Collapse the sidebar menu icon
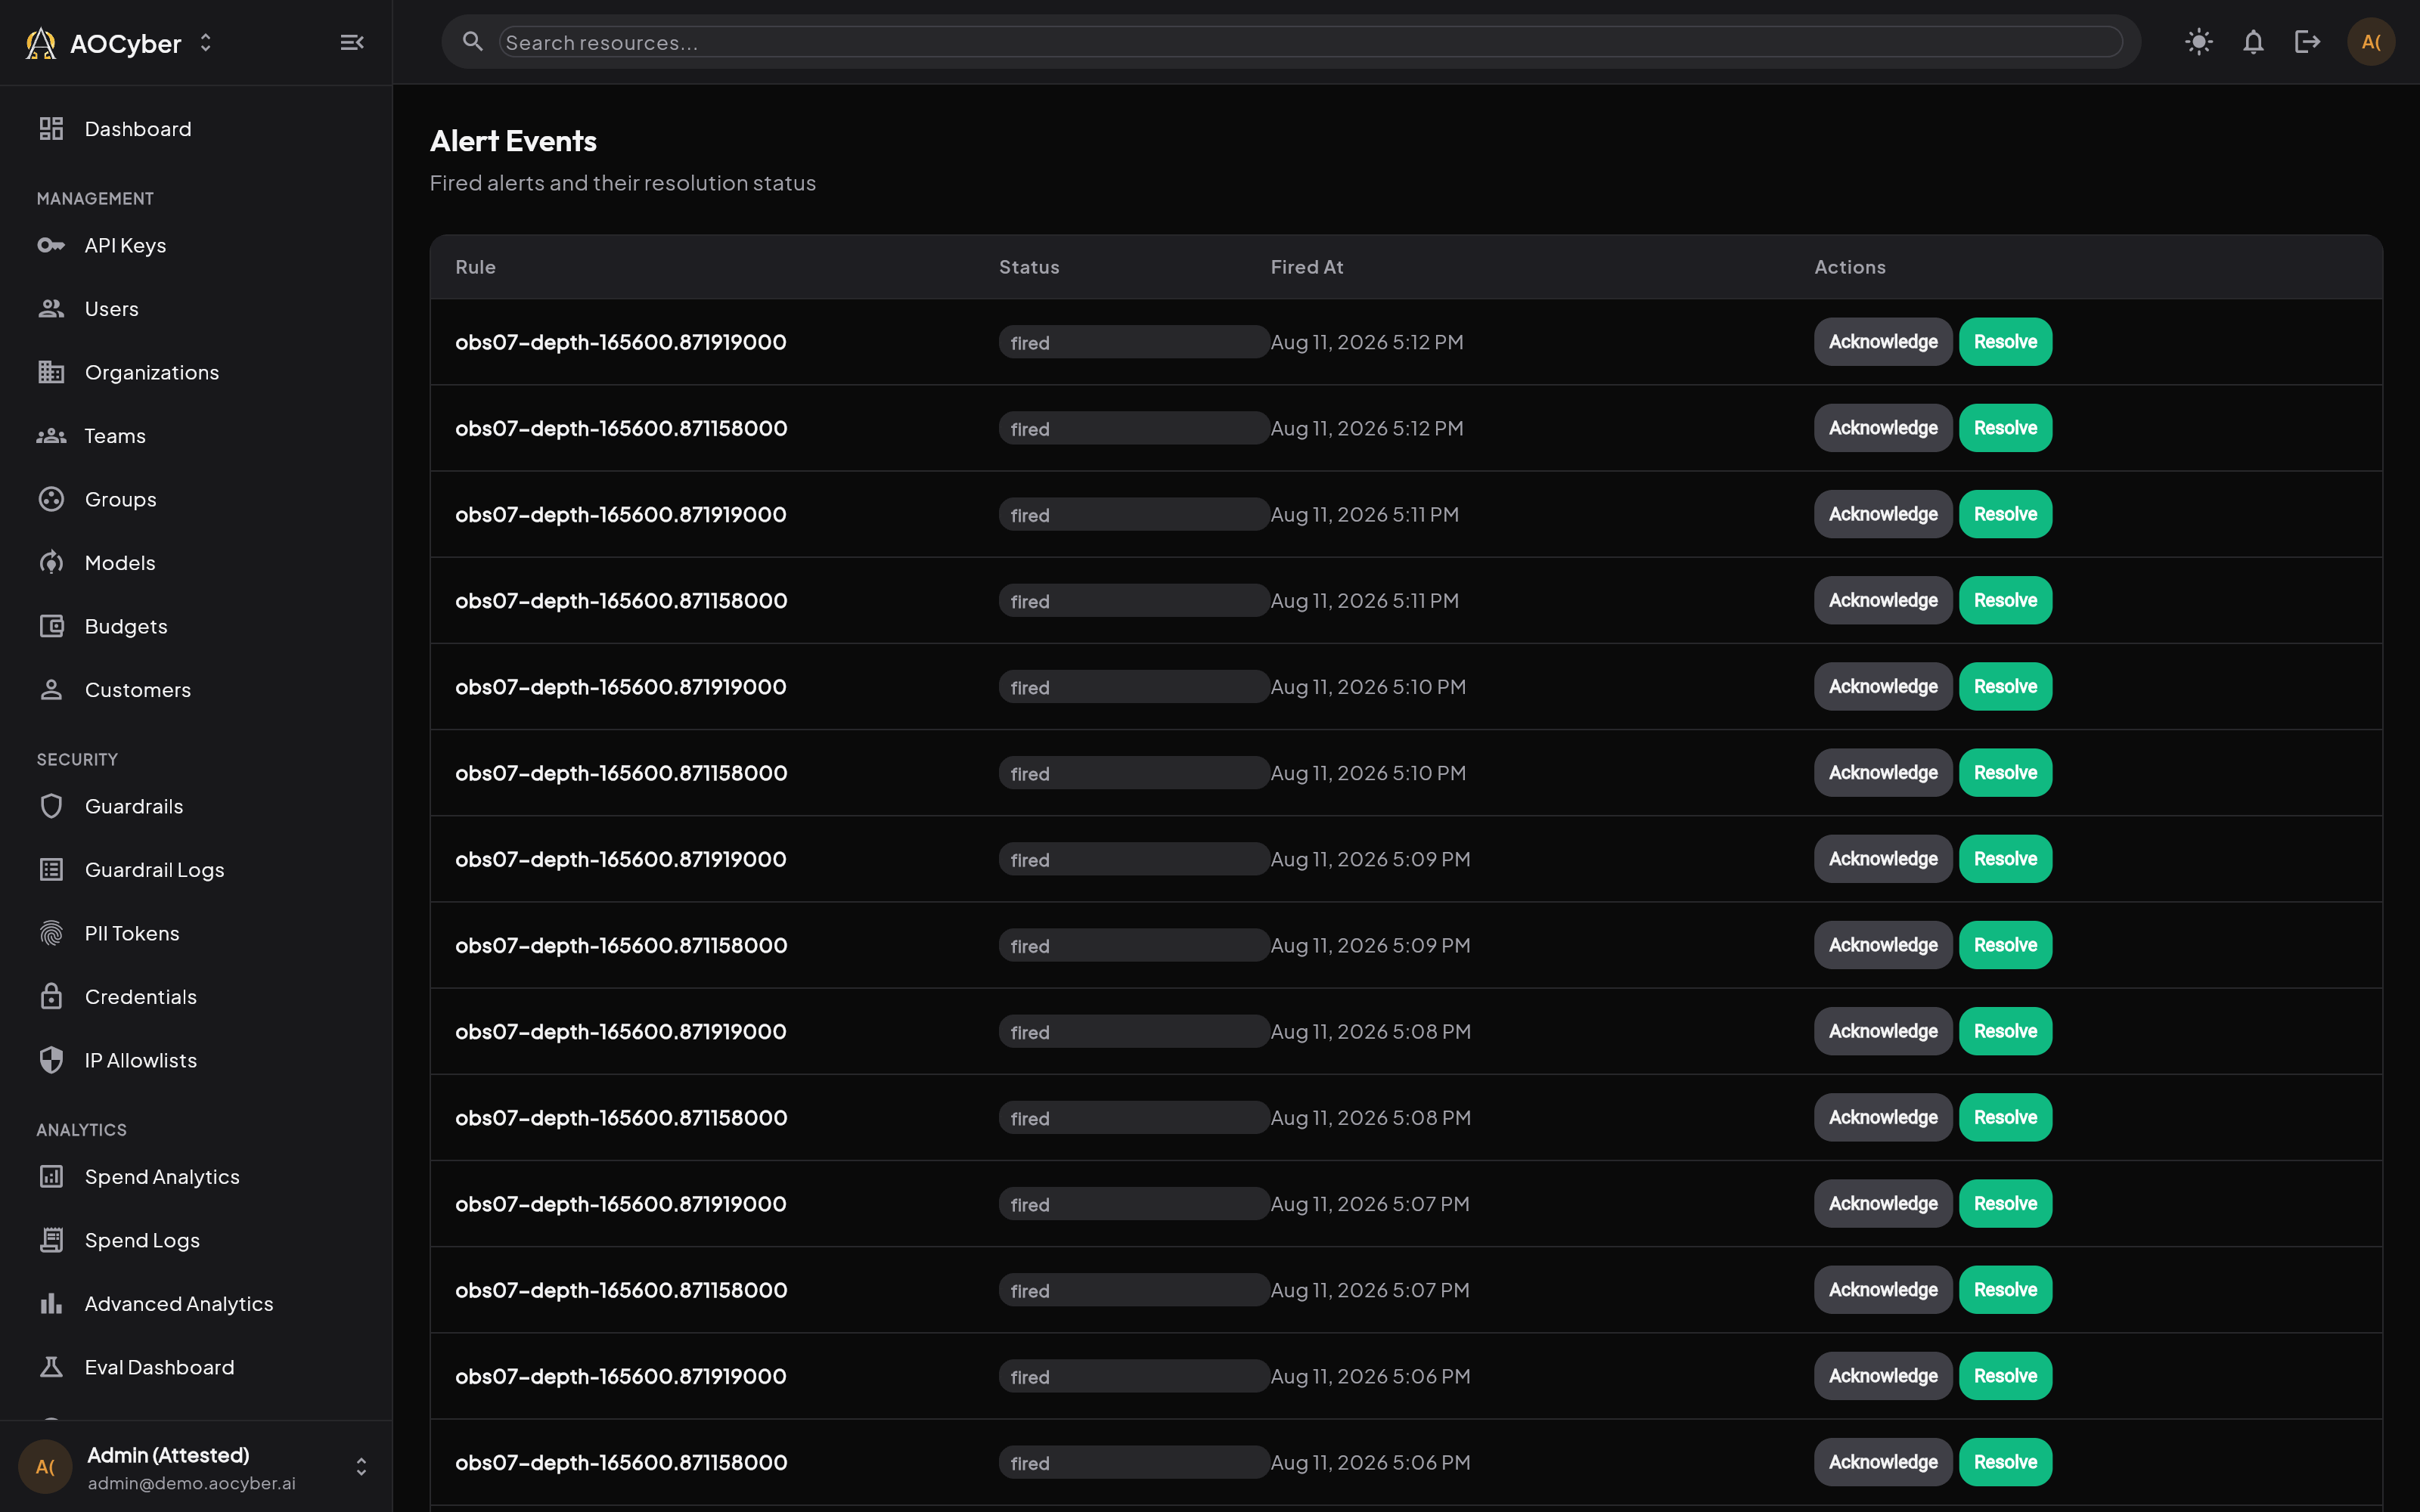Viewport: 2420px width, 1512px height. coord(352,42)
